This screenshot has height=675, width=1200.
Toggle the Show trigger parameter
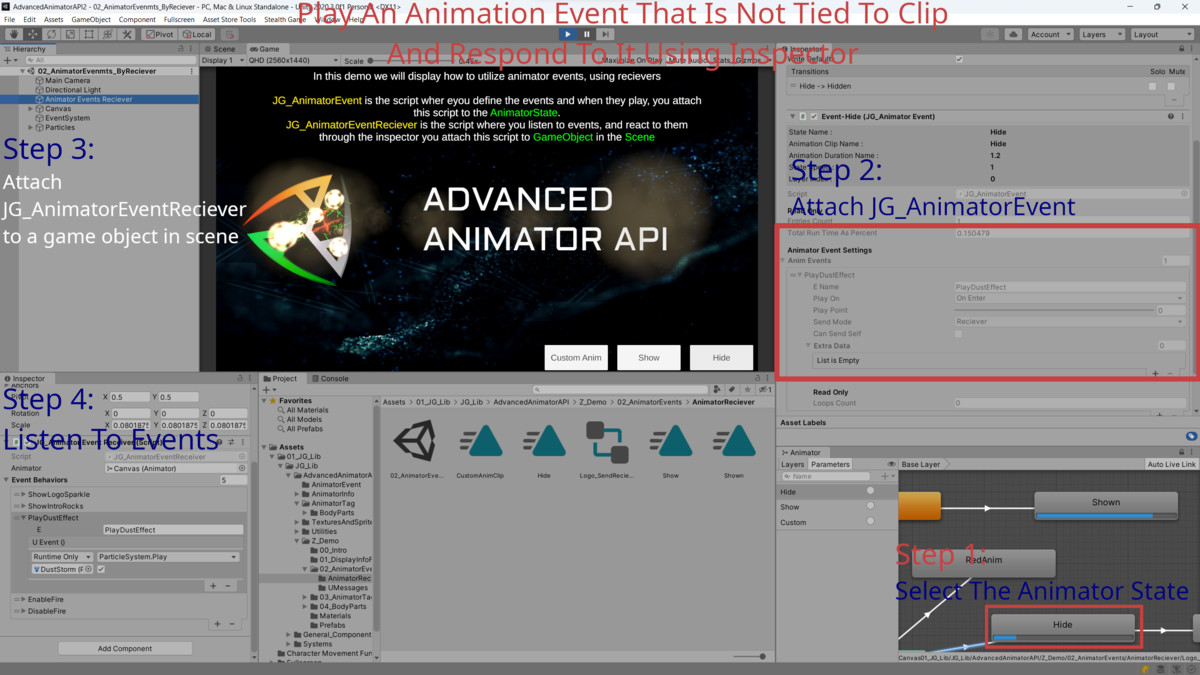[x=870, y=507]
